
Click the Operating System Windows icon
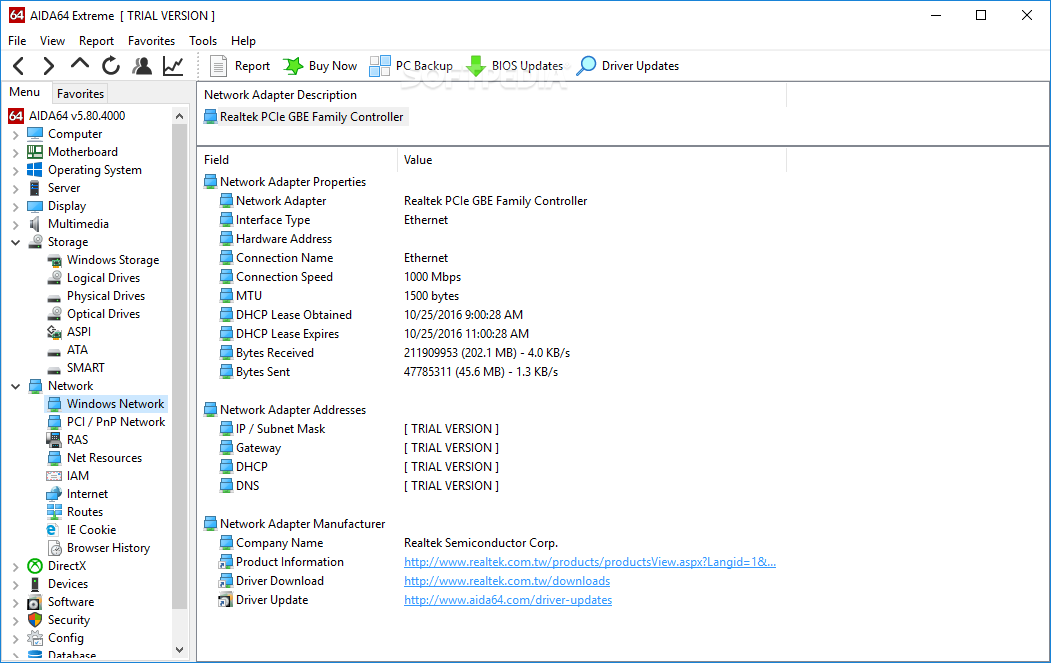pos(35,170)
